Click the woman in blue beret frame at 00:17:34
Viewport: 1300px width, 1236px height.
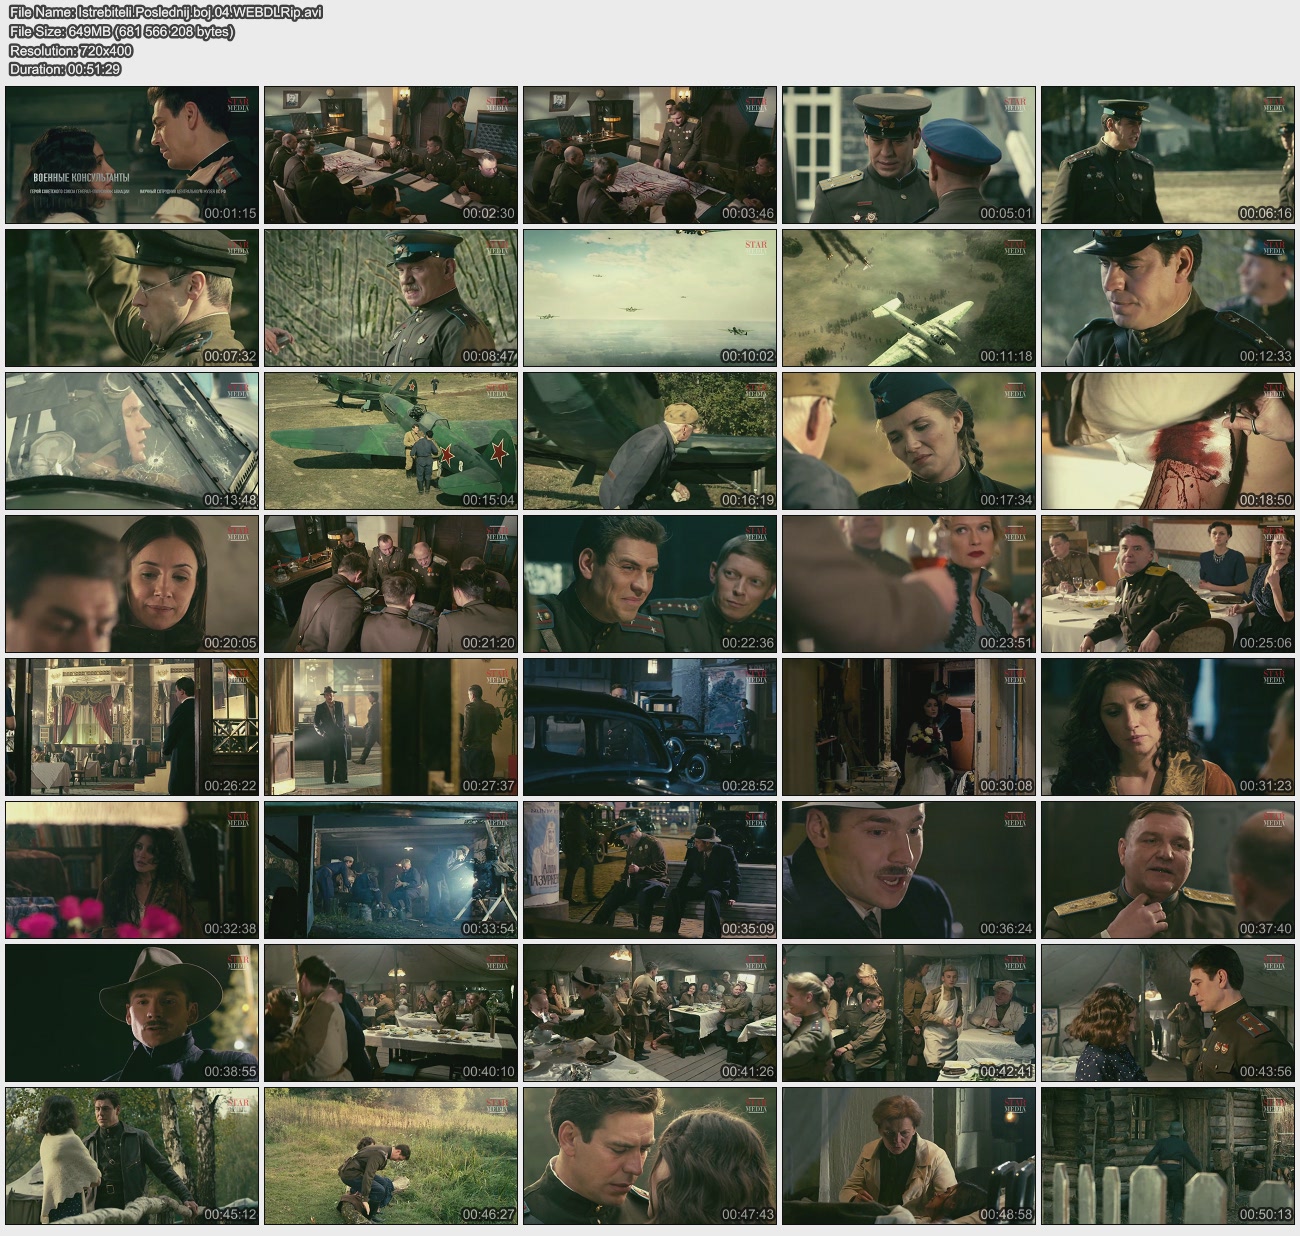[909, 441]
